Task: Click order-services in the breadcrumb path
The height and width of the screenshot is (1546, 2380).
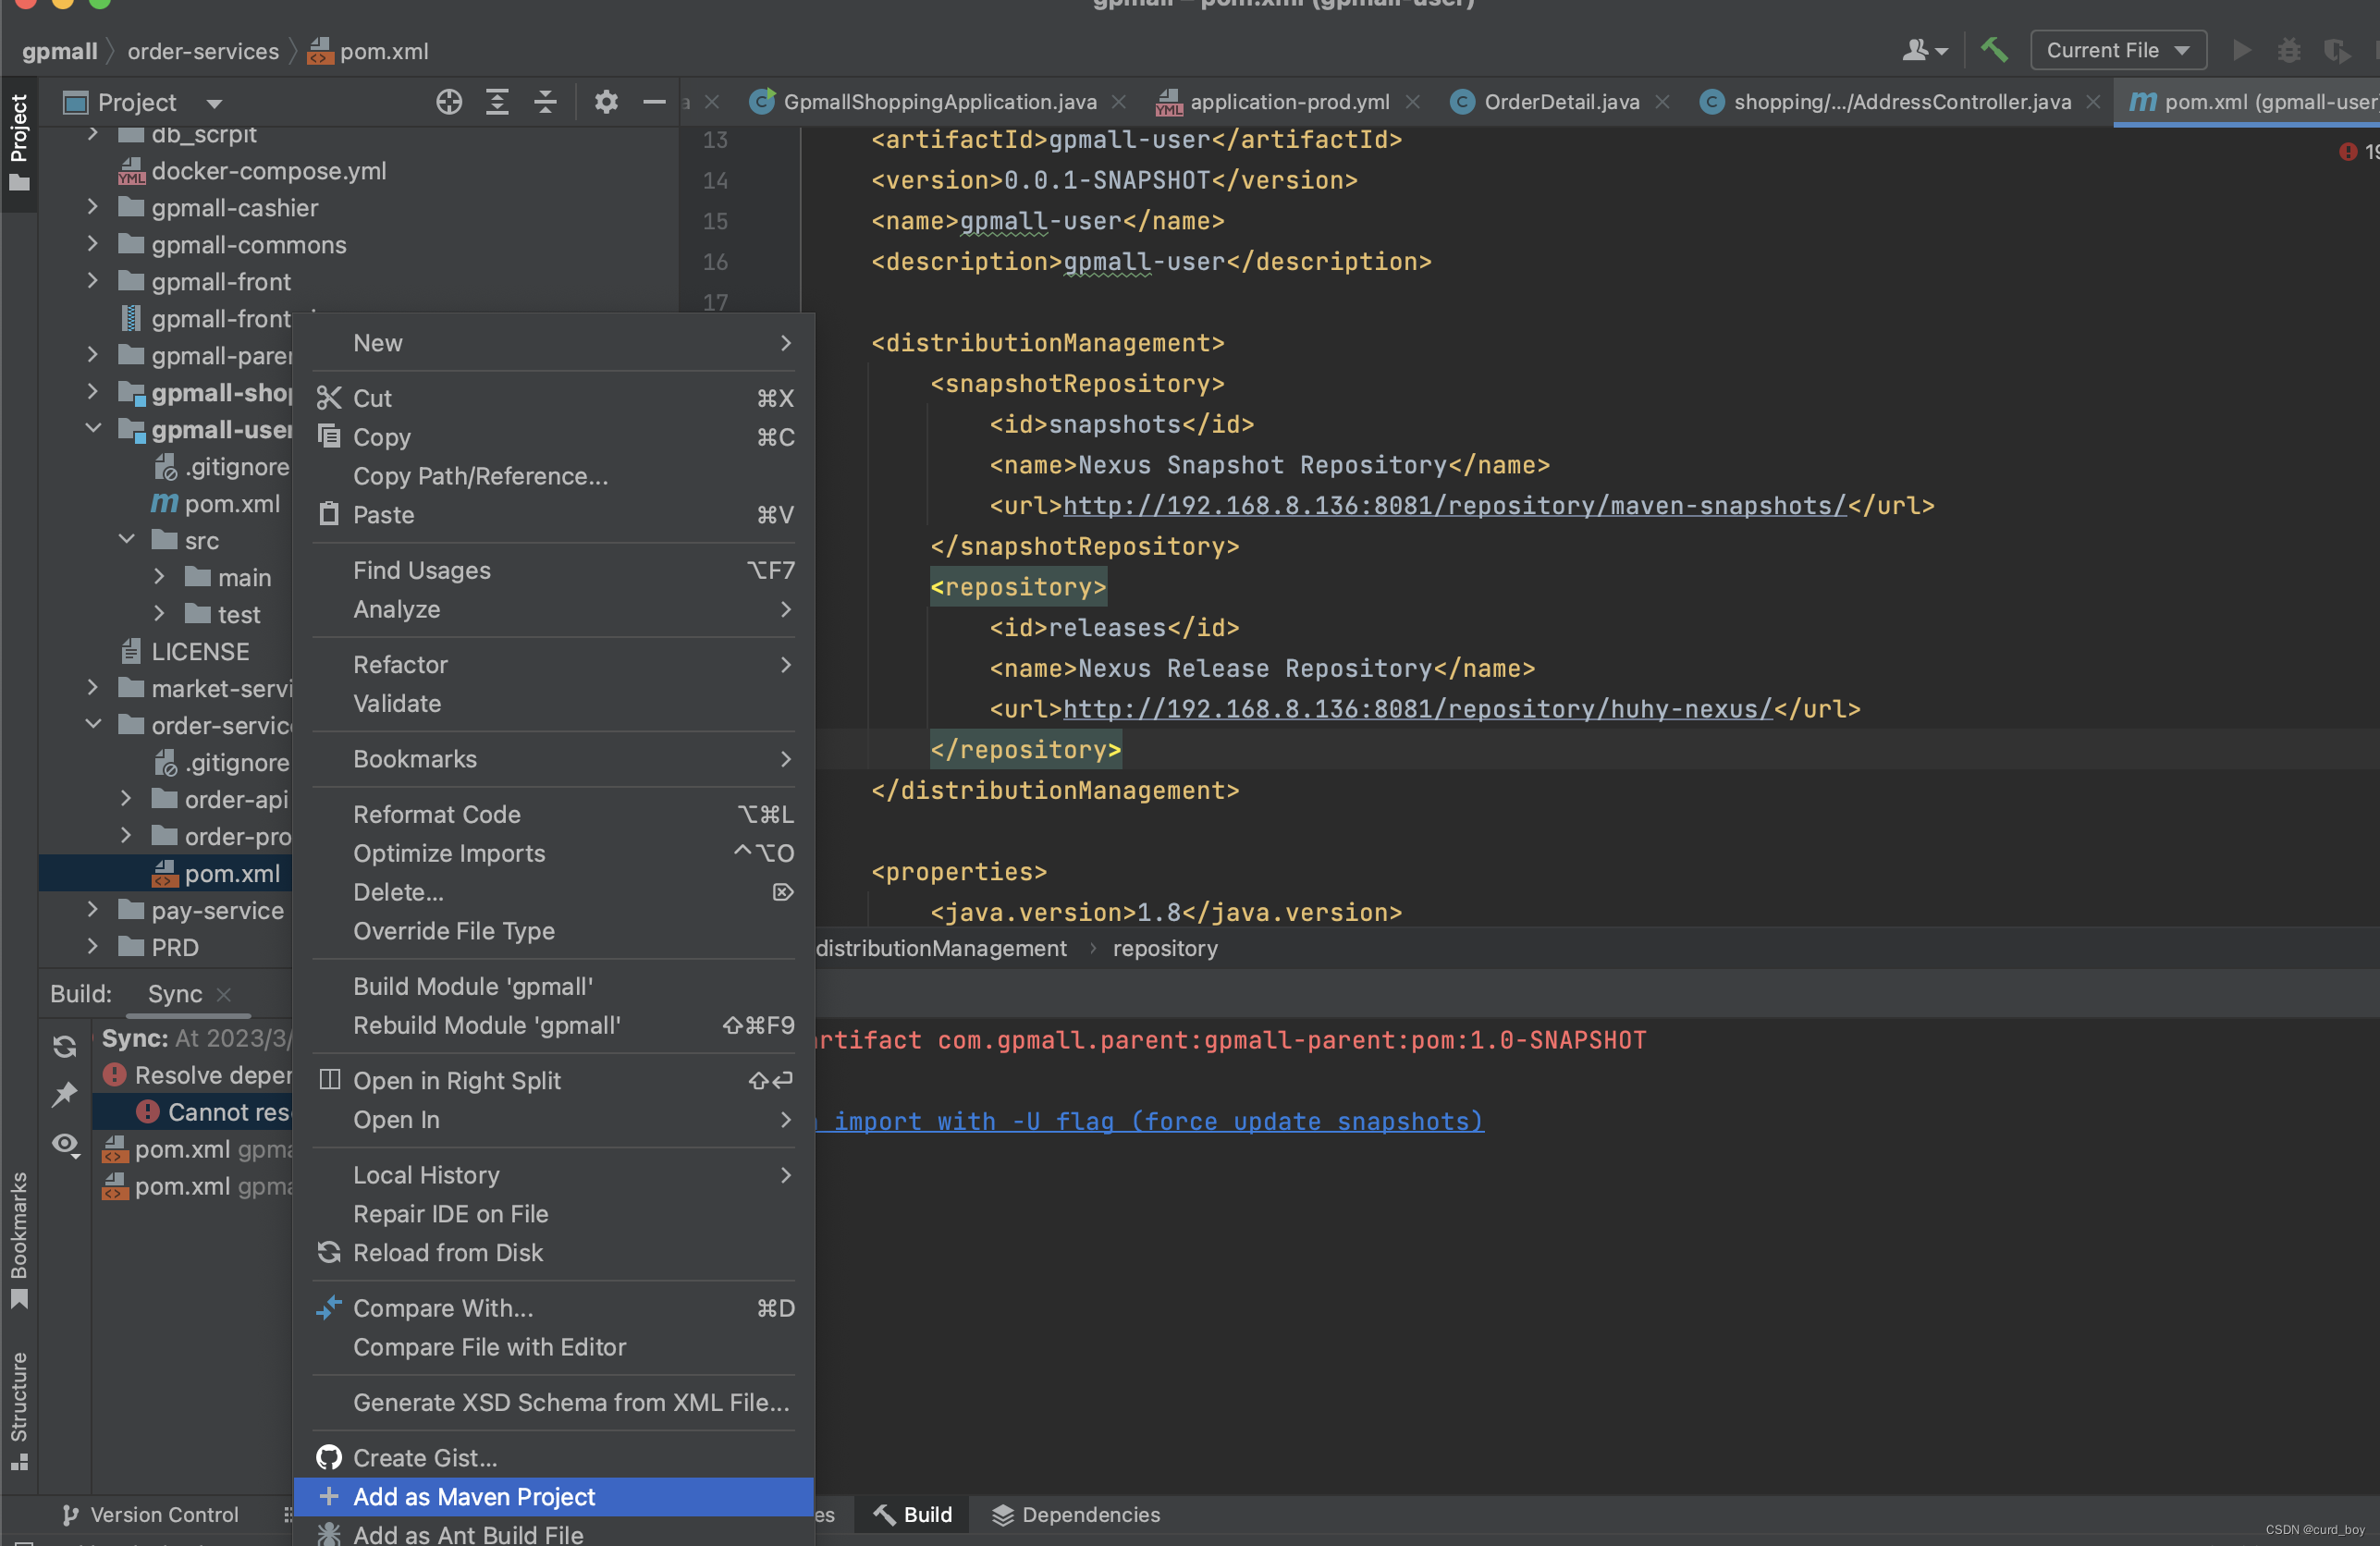Action: pos(203,51)
